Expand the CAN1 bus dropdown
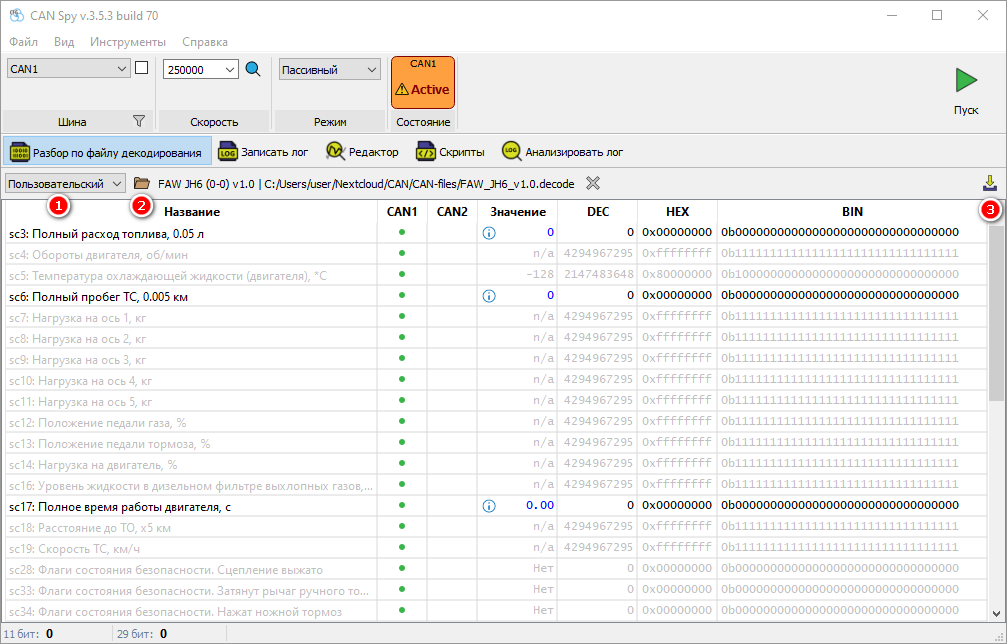Image resolution: width=1007 pixels, height=644 pixels. [x=68, y=69]
